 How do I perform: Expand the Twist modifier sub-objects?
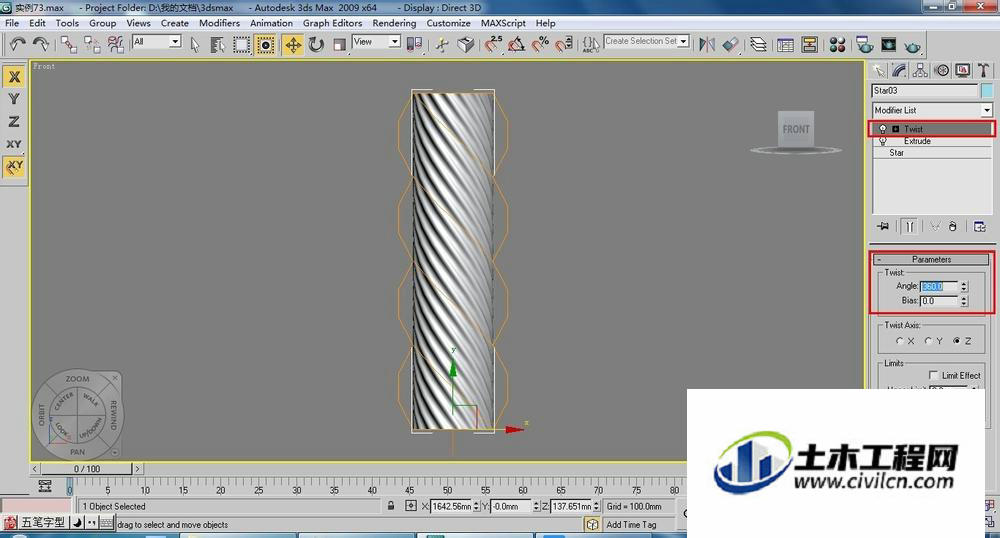pos(895,129)
